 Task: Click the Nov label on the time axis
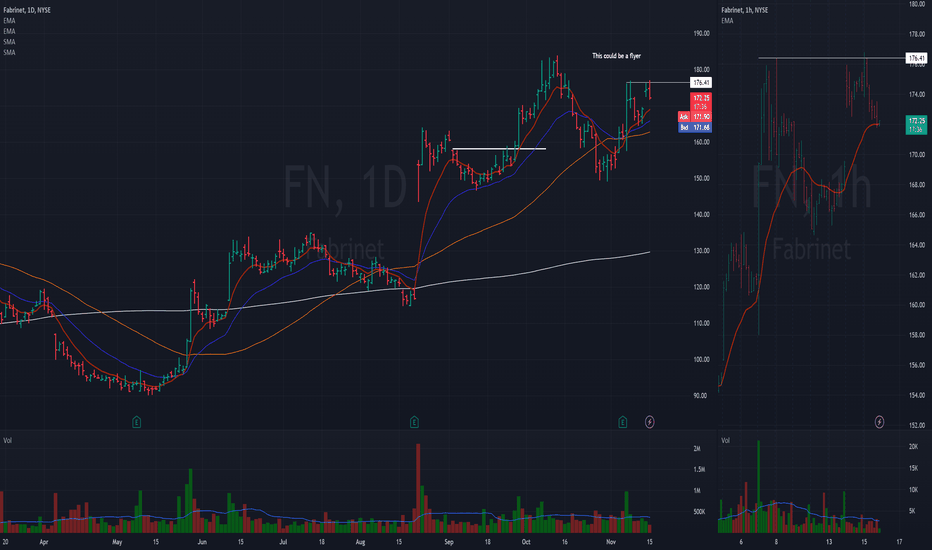tap(611, 542)
